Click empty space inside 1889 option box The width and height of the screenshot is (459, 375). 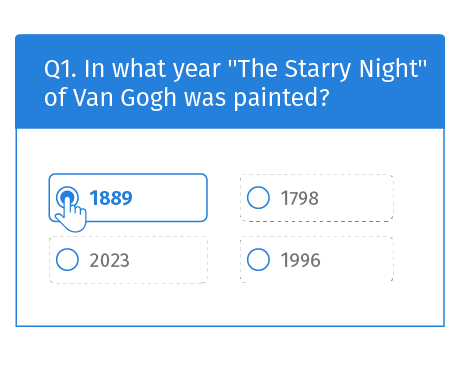tap(170, 198)
